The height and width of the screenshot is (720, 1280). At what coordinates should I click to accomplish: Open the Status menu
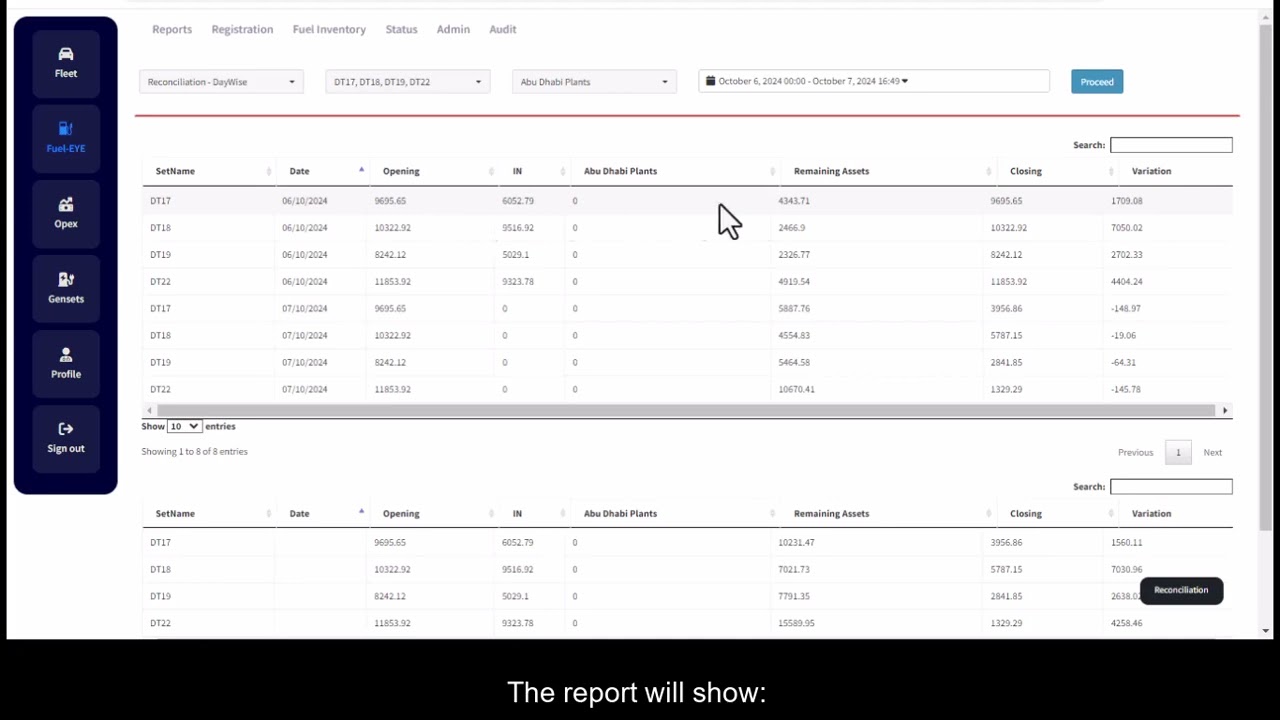coord(401,29)
